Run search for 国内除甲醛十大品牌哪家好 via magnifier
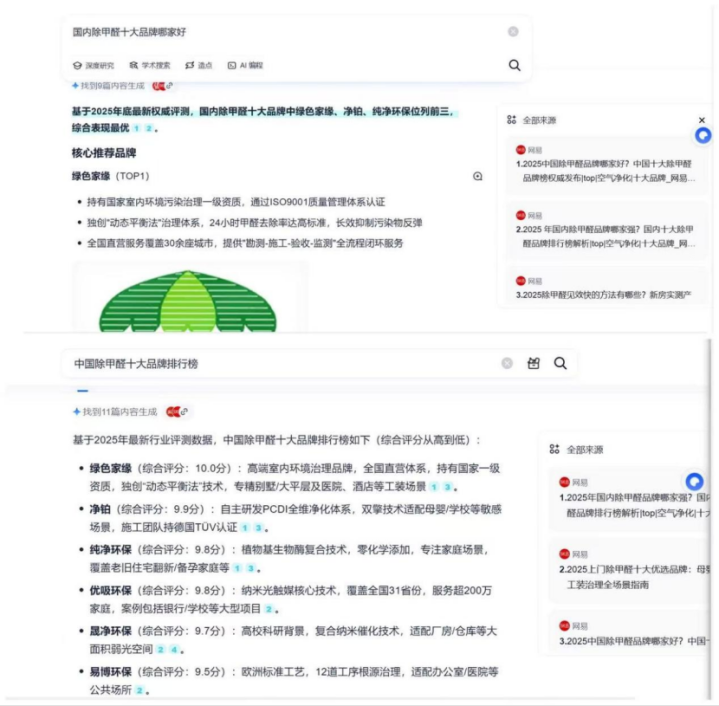Viewport: 719px width, 706px height. pyautogui.click(x=514, y=65)
